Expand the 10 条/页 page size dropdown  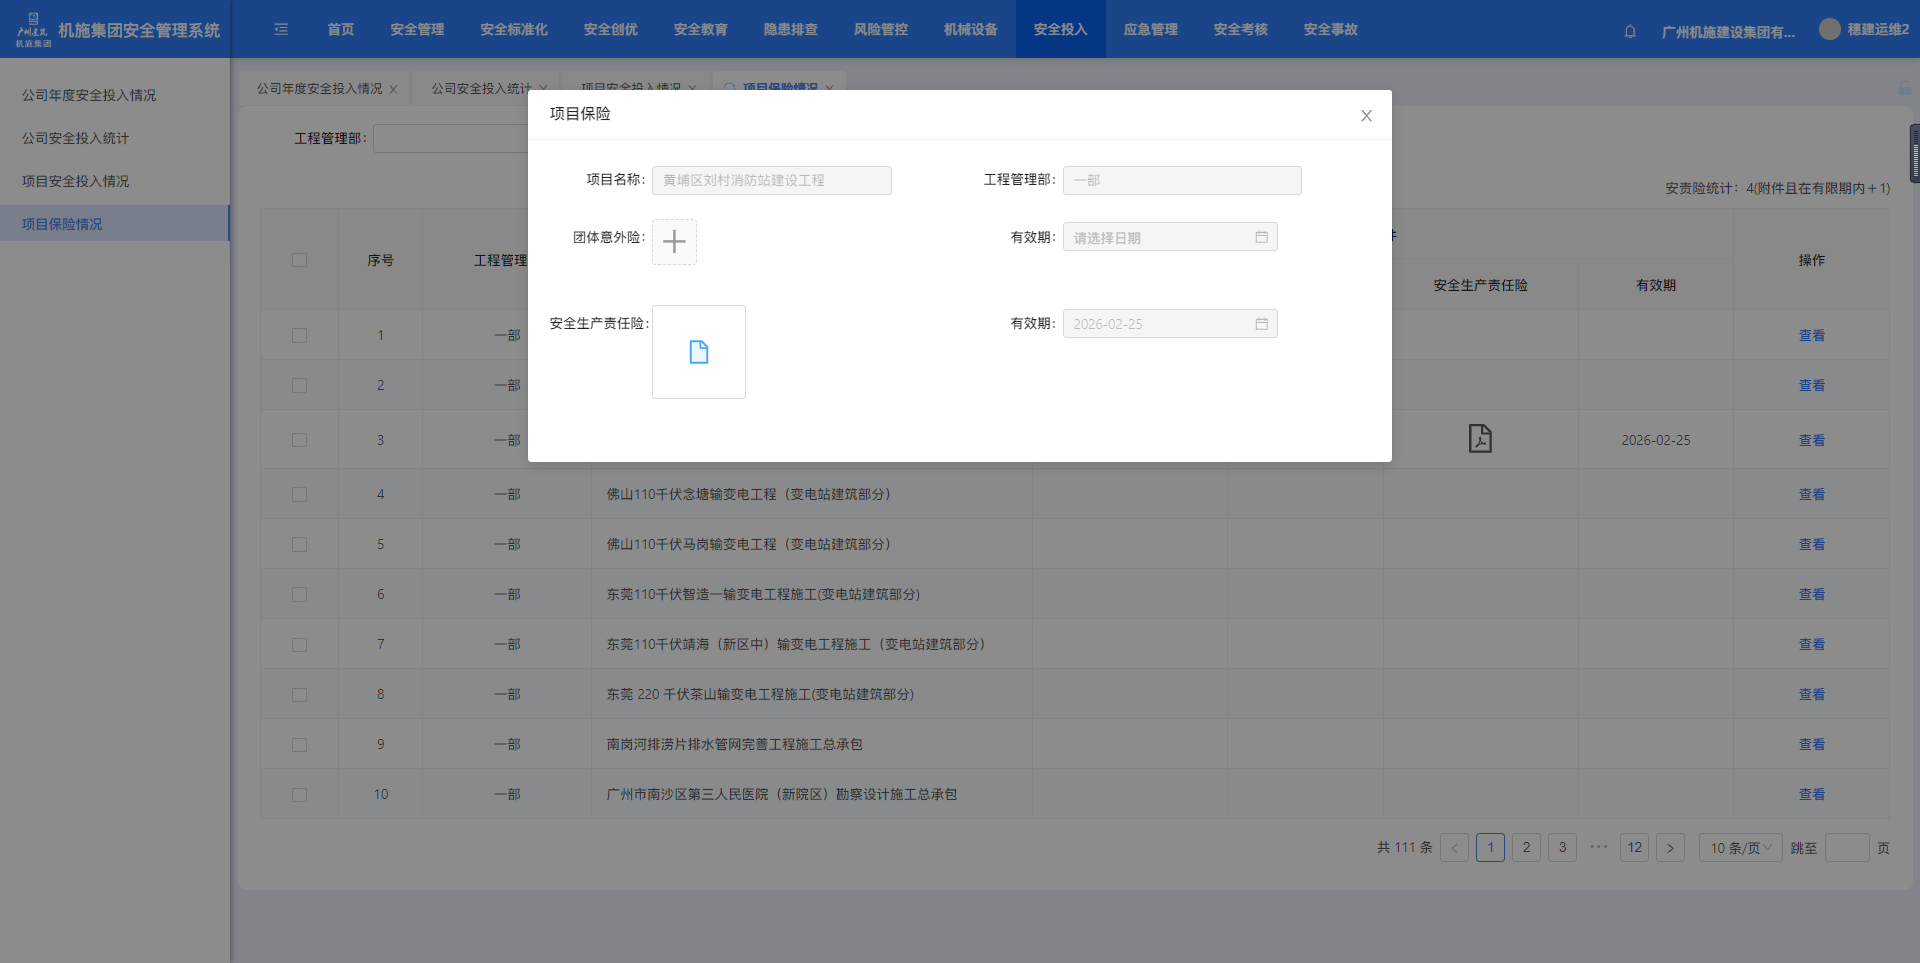coord(1740,848)
